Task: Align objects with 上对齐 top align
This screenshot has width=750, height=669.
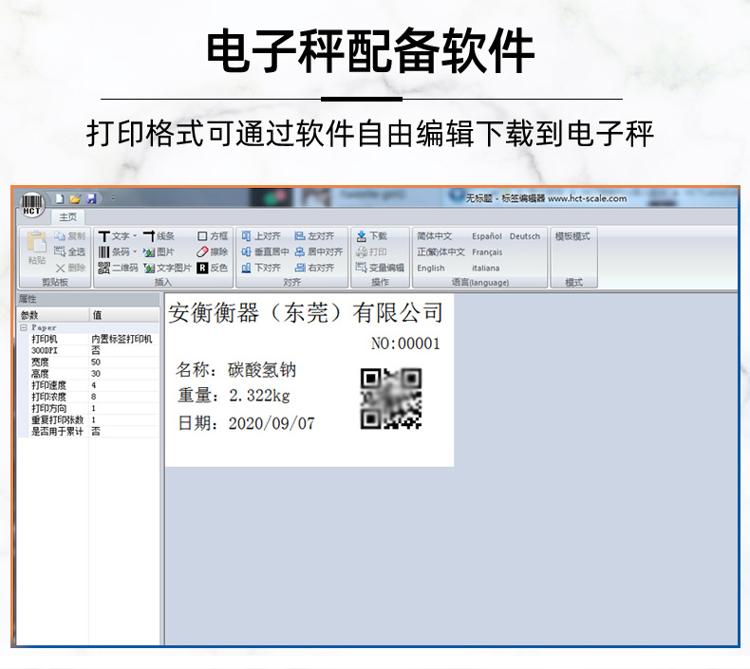Action: tap(261, 236)
